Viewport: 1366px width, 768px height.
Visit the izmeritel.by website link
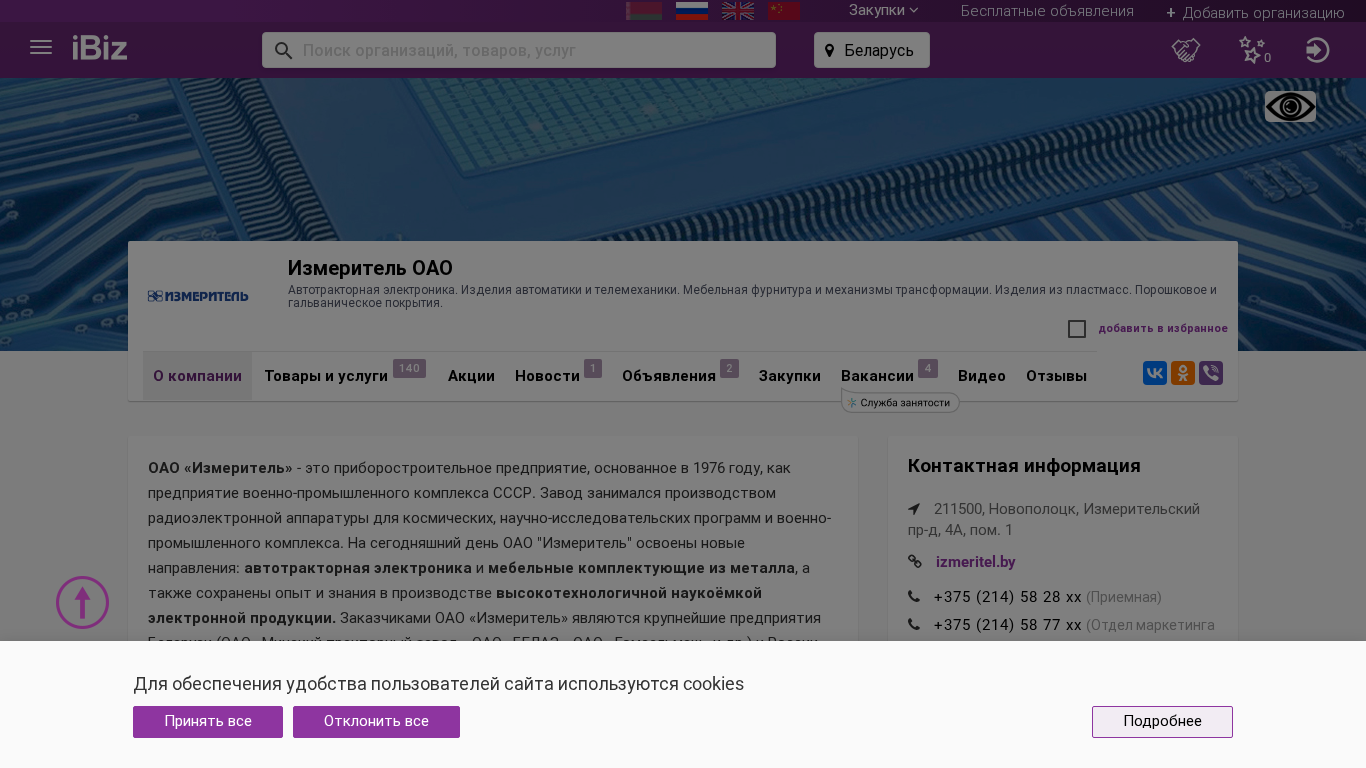[975, 562]
